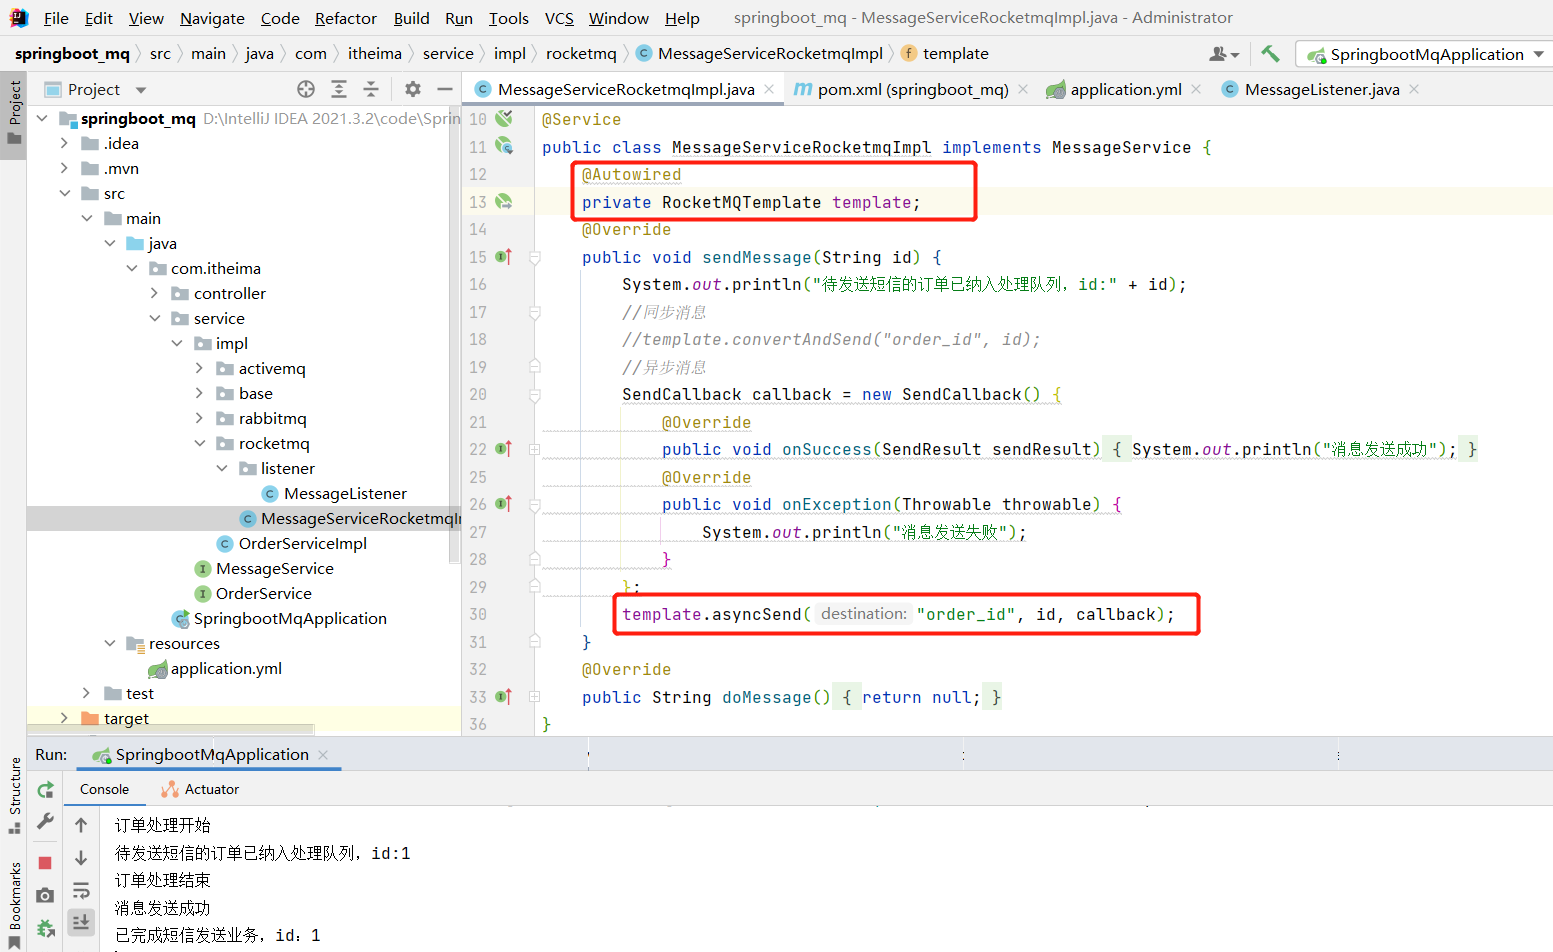1553x952 pixels.
Task: Click the up arrow in console toolbar
Action: coord(81,825)
